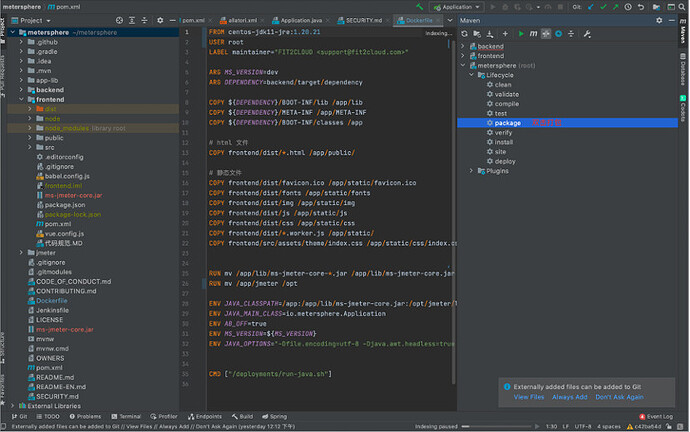Open the Git tool window button

(19, 416)
